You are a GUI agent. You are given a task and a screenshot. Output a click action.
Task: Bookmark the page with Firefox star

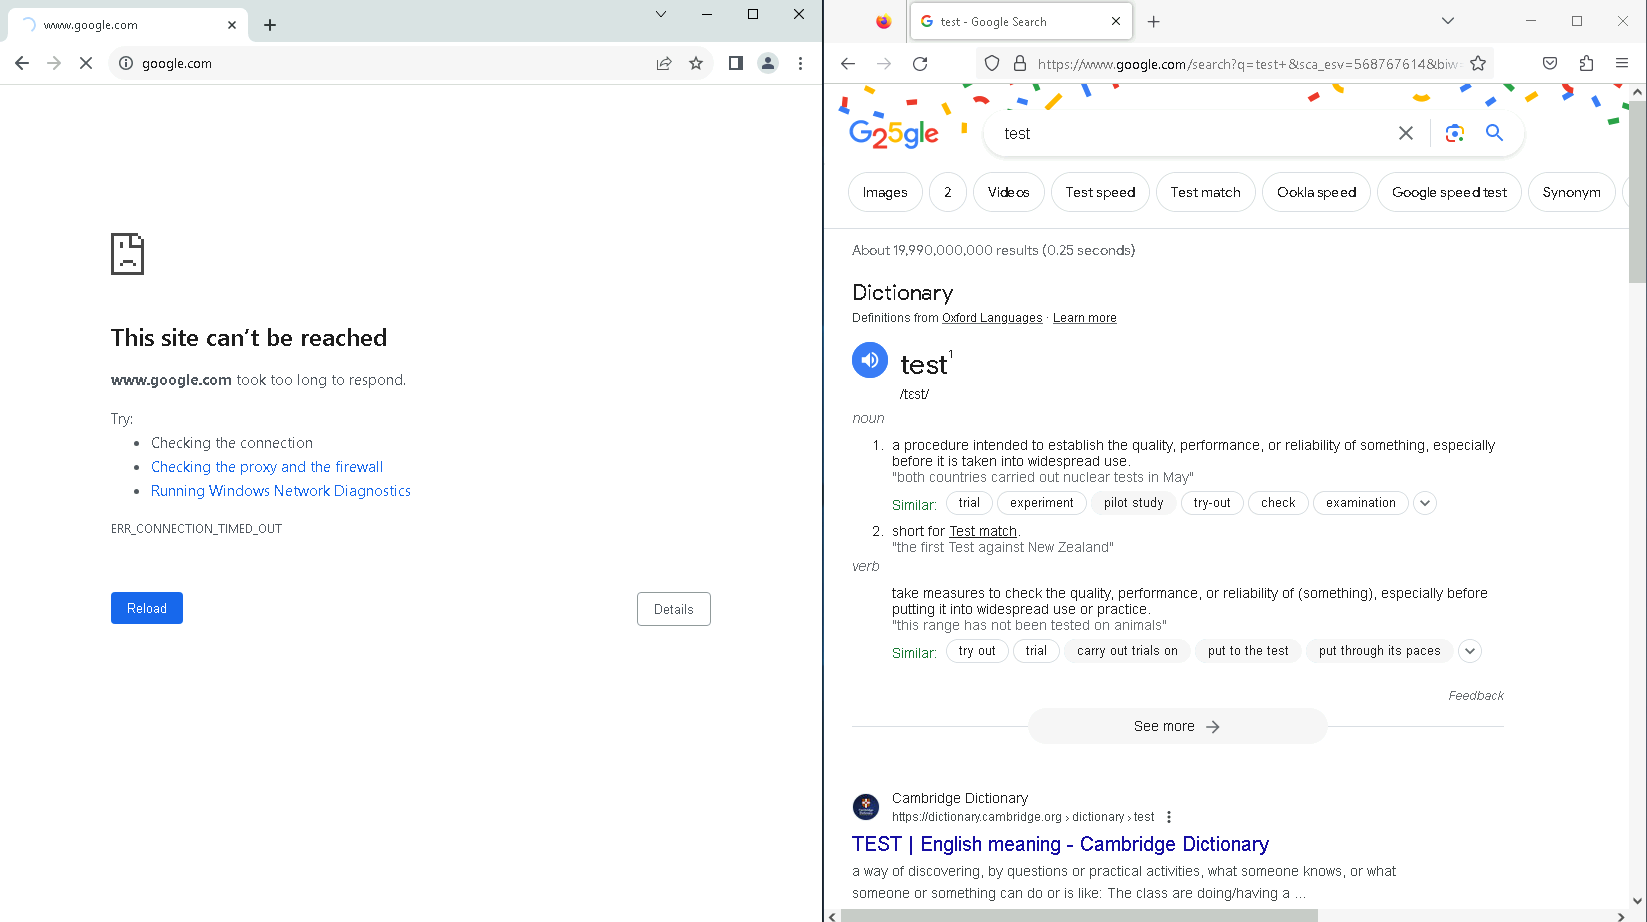click(1478, 64)
